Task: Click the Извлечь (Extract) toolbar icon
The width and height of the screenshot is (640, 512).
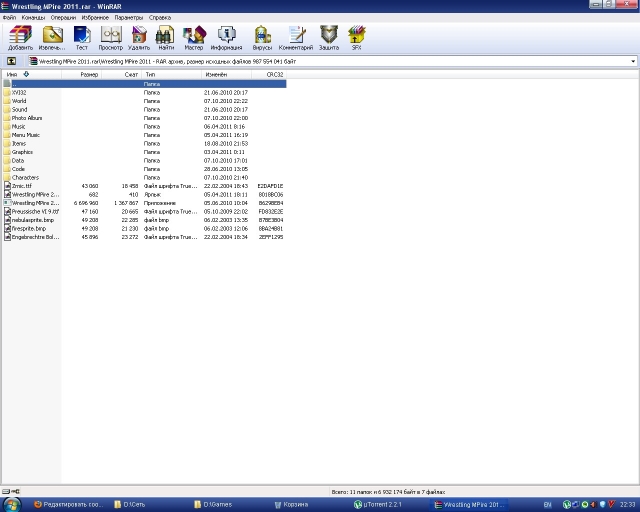Action: point(52,38)
